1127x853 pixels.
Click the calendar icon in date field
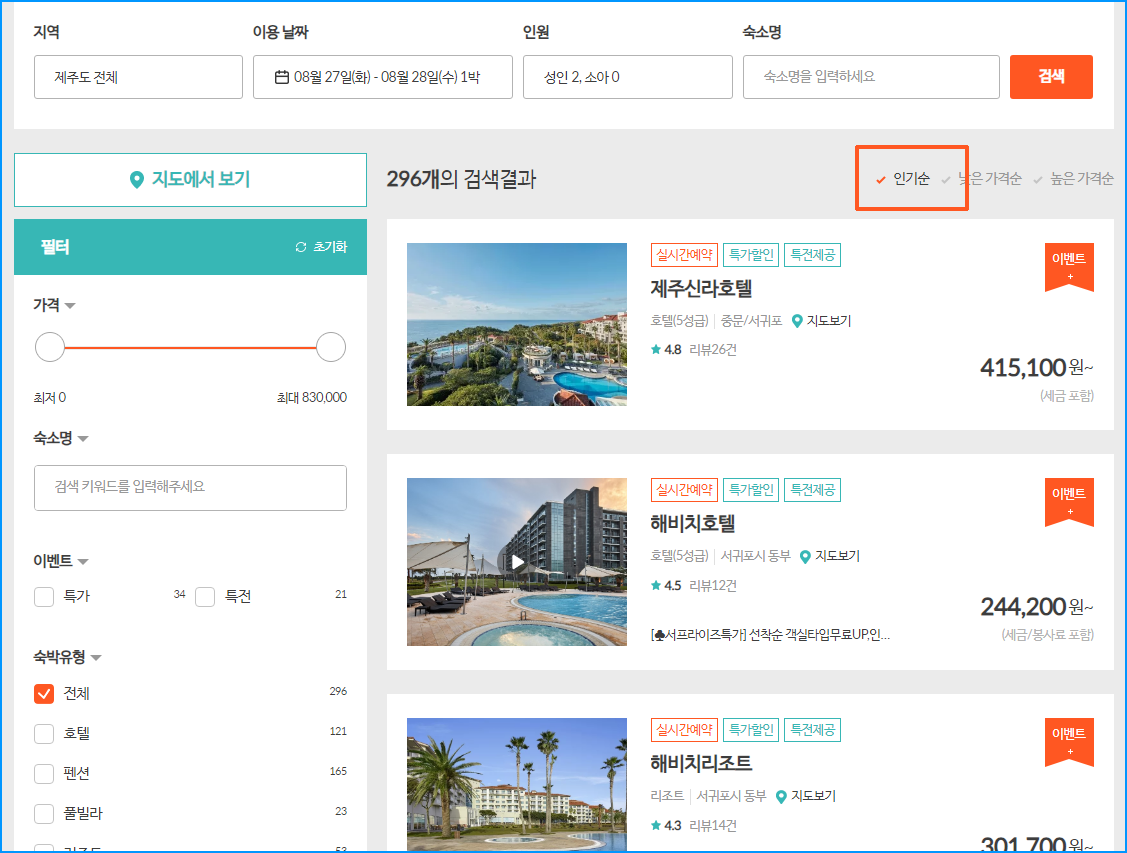pyautogui.click(x=282, y=77)
